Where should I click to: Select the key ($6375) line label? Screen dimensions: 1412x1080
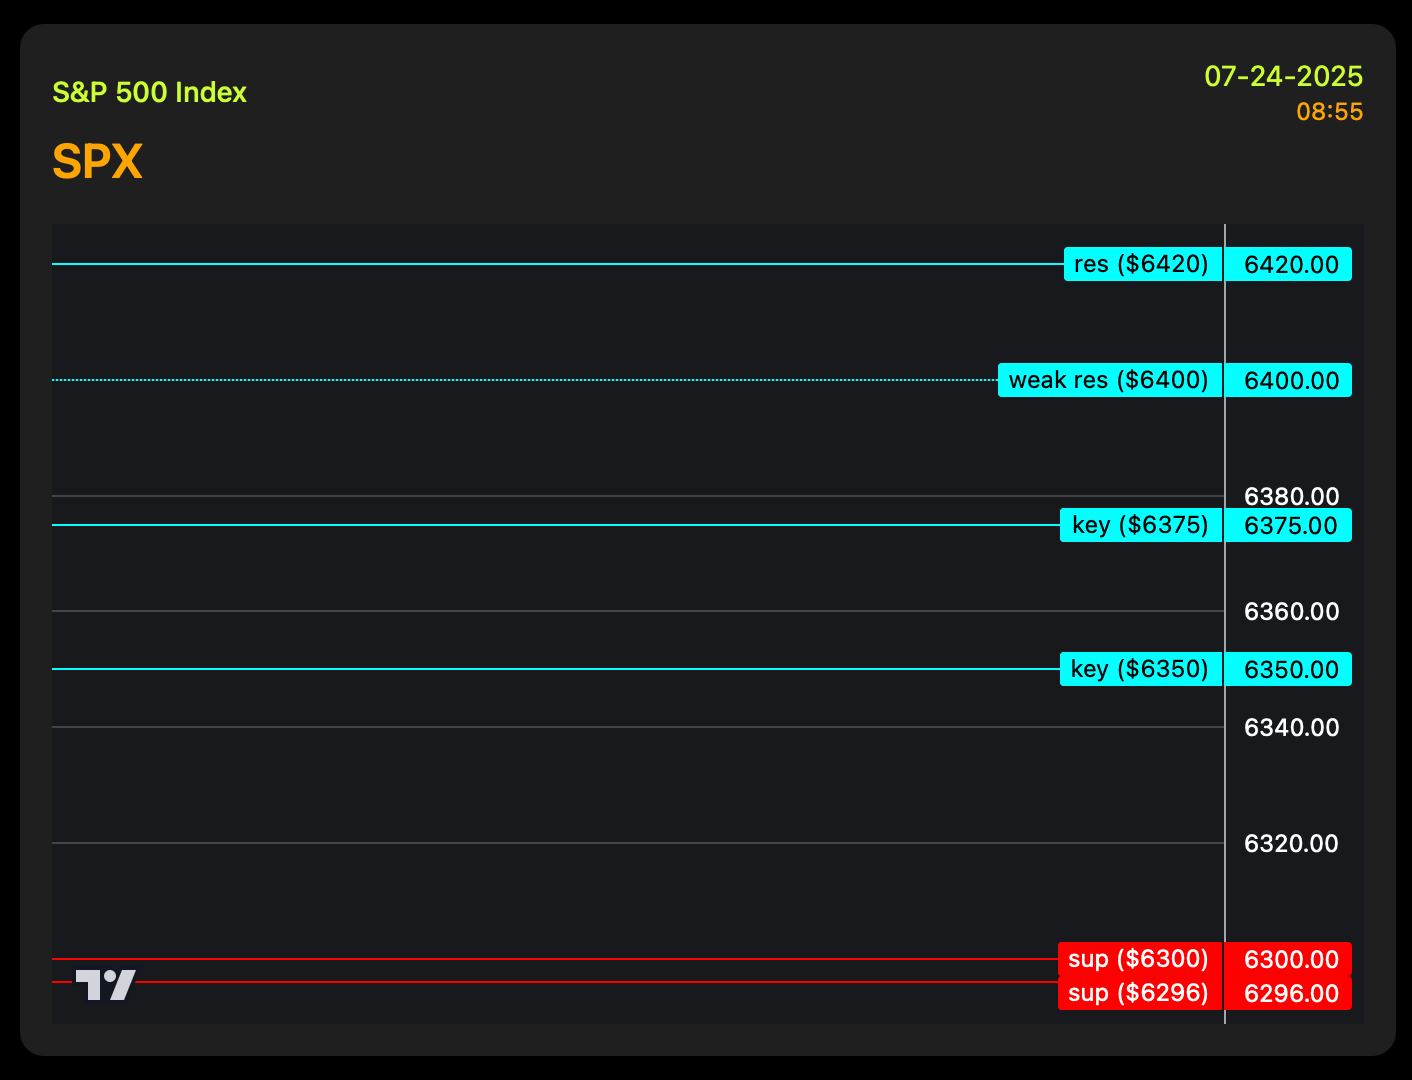[x=1141, y=525]
